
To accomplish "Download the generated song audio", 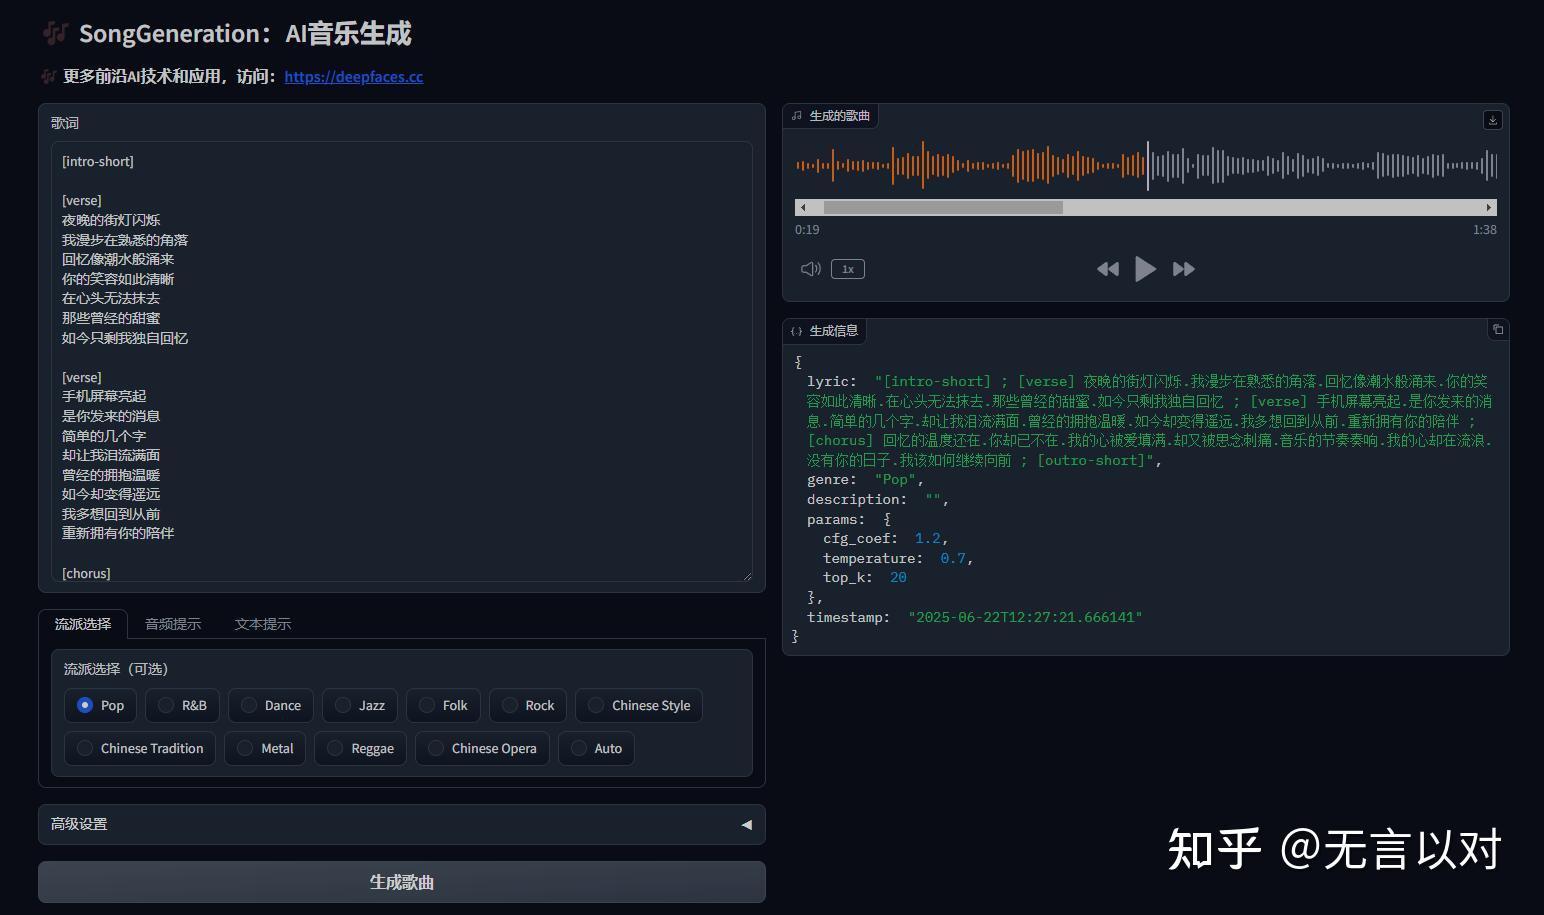I will [1492, 120].
